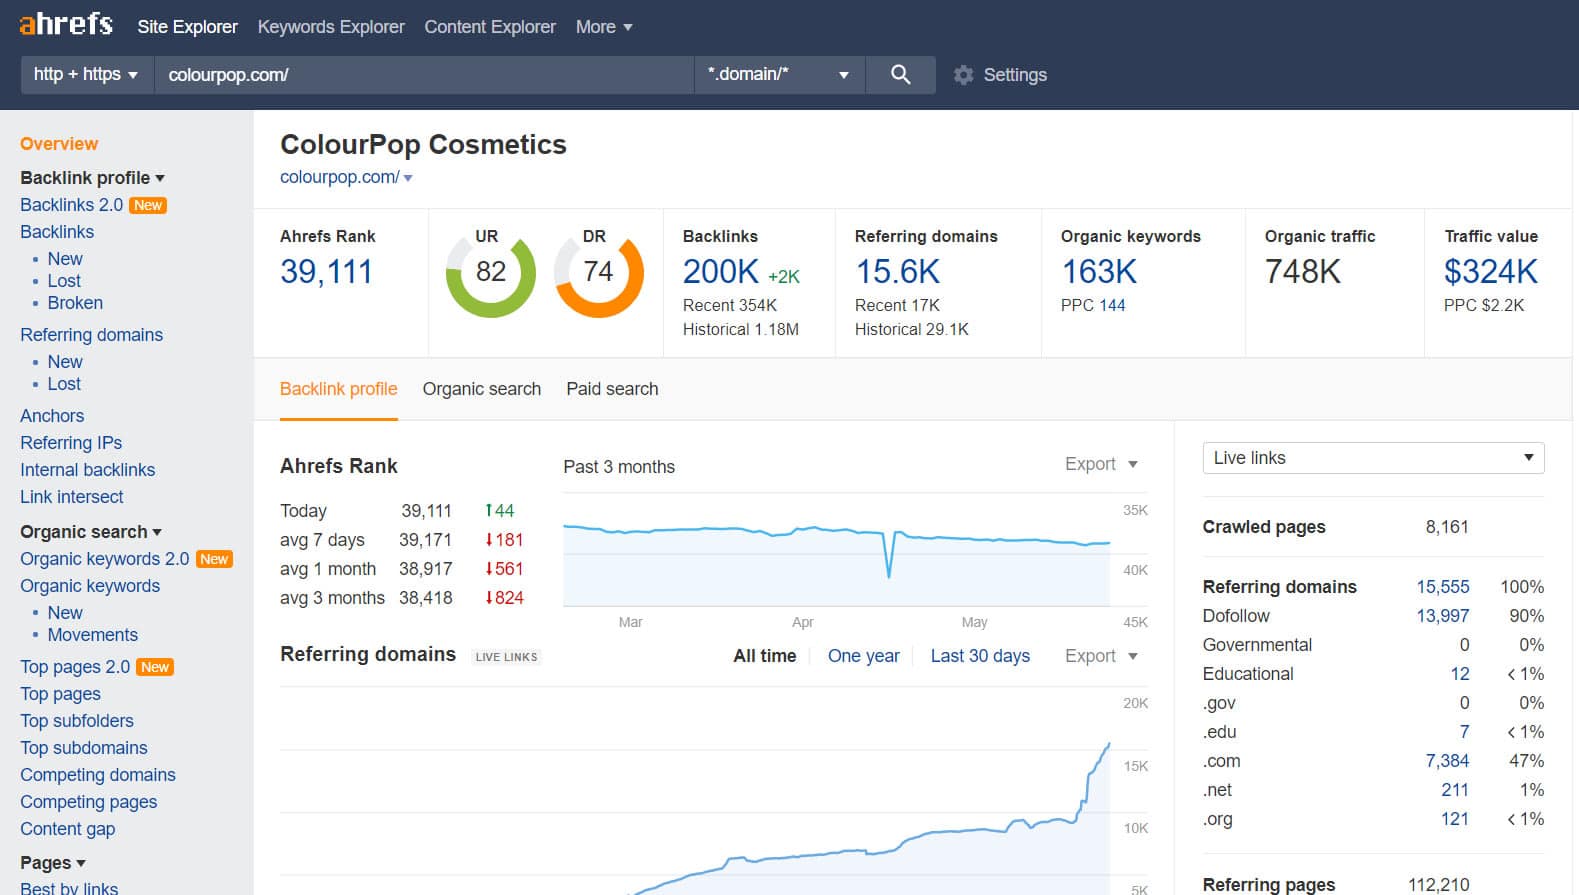
Task: Click the .net domains count 211
Action: tap(1455, 790)
